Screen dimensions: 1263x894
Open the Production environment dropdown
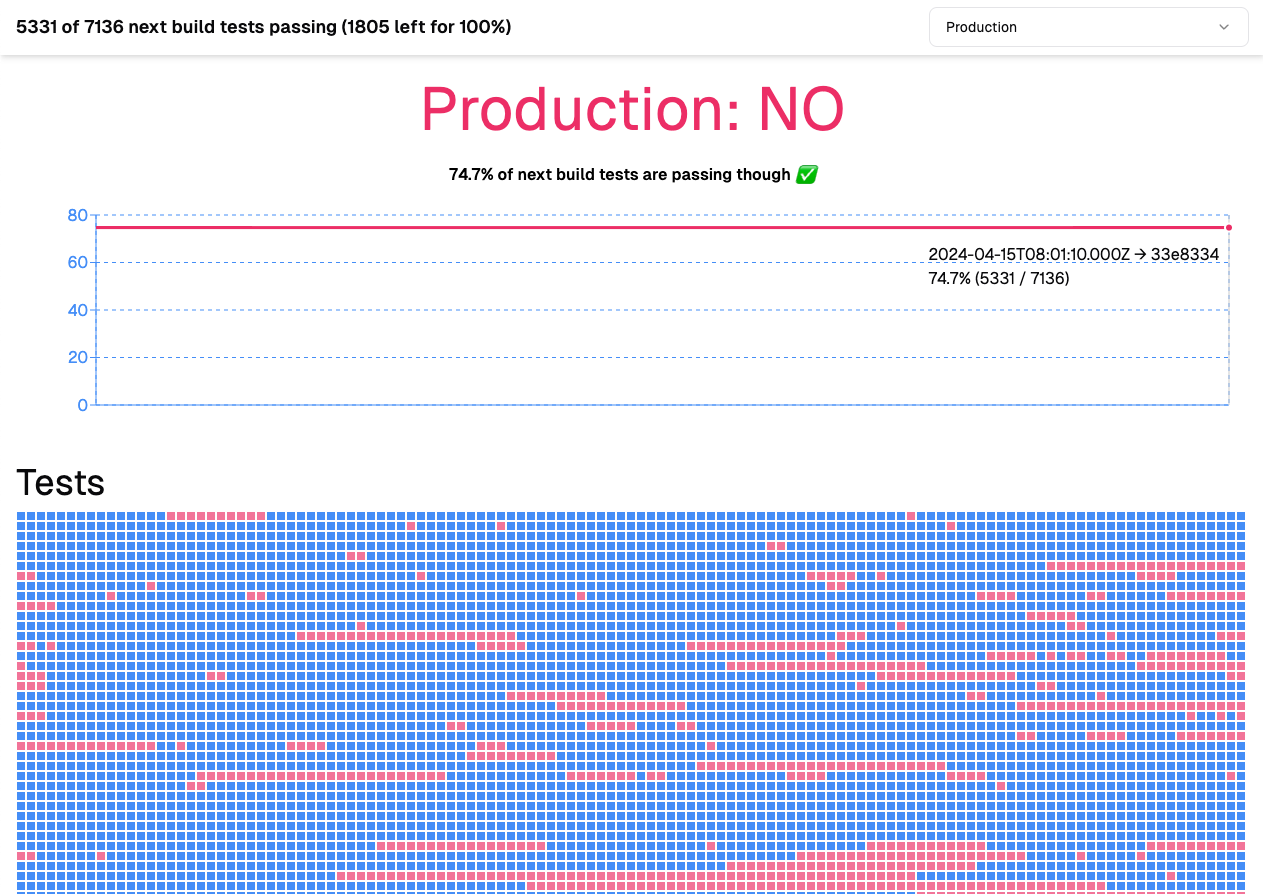pyautogui.click(x=1088, y=27)
